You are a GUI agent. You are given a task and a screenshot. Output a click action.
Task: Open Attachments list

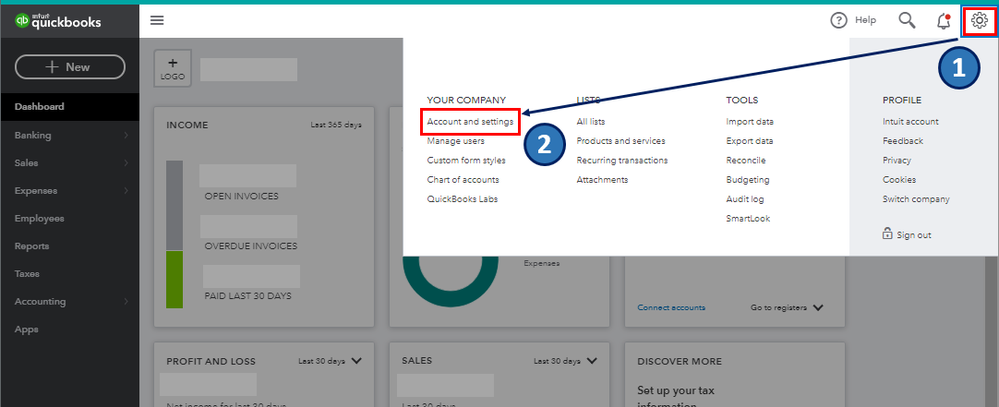[x=602, y=180]
